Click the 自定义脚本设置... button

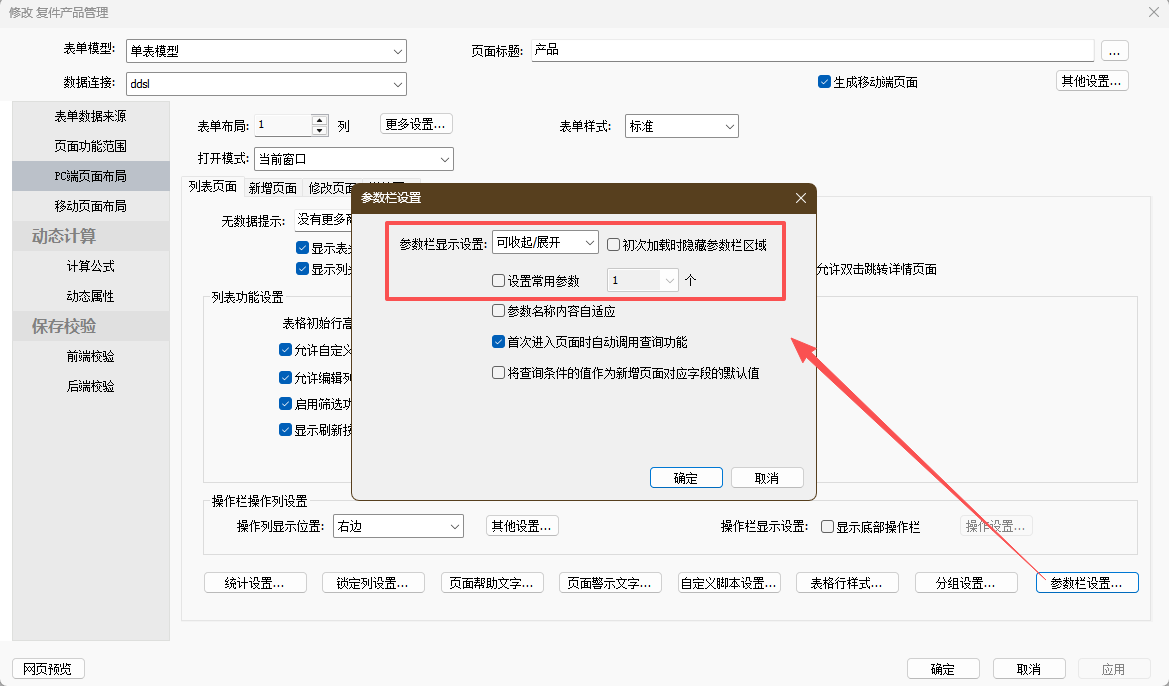tap(729, 583)
